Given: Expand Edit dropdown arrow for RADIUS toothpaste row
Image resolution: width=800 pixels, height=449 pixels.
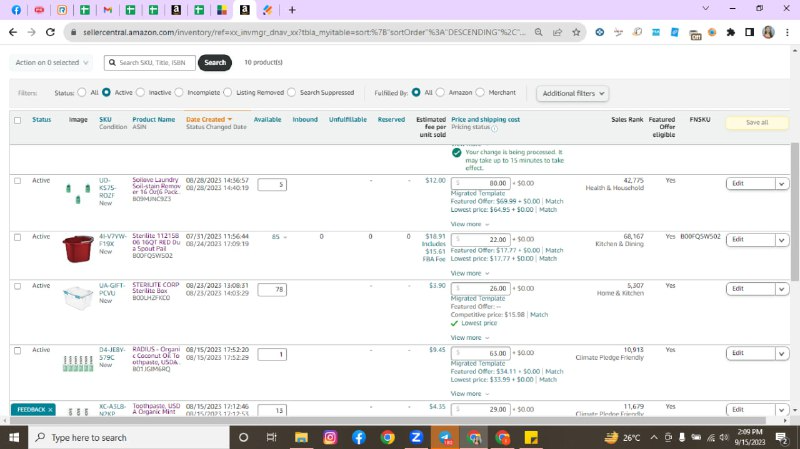Looking at the screenshot, I should pyautogui.click(x=782, y=354).
